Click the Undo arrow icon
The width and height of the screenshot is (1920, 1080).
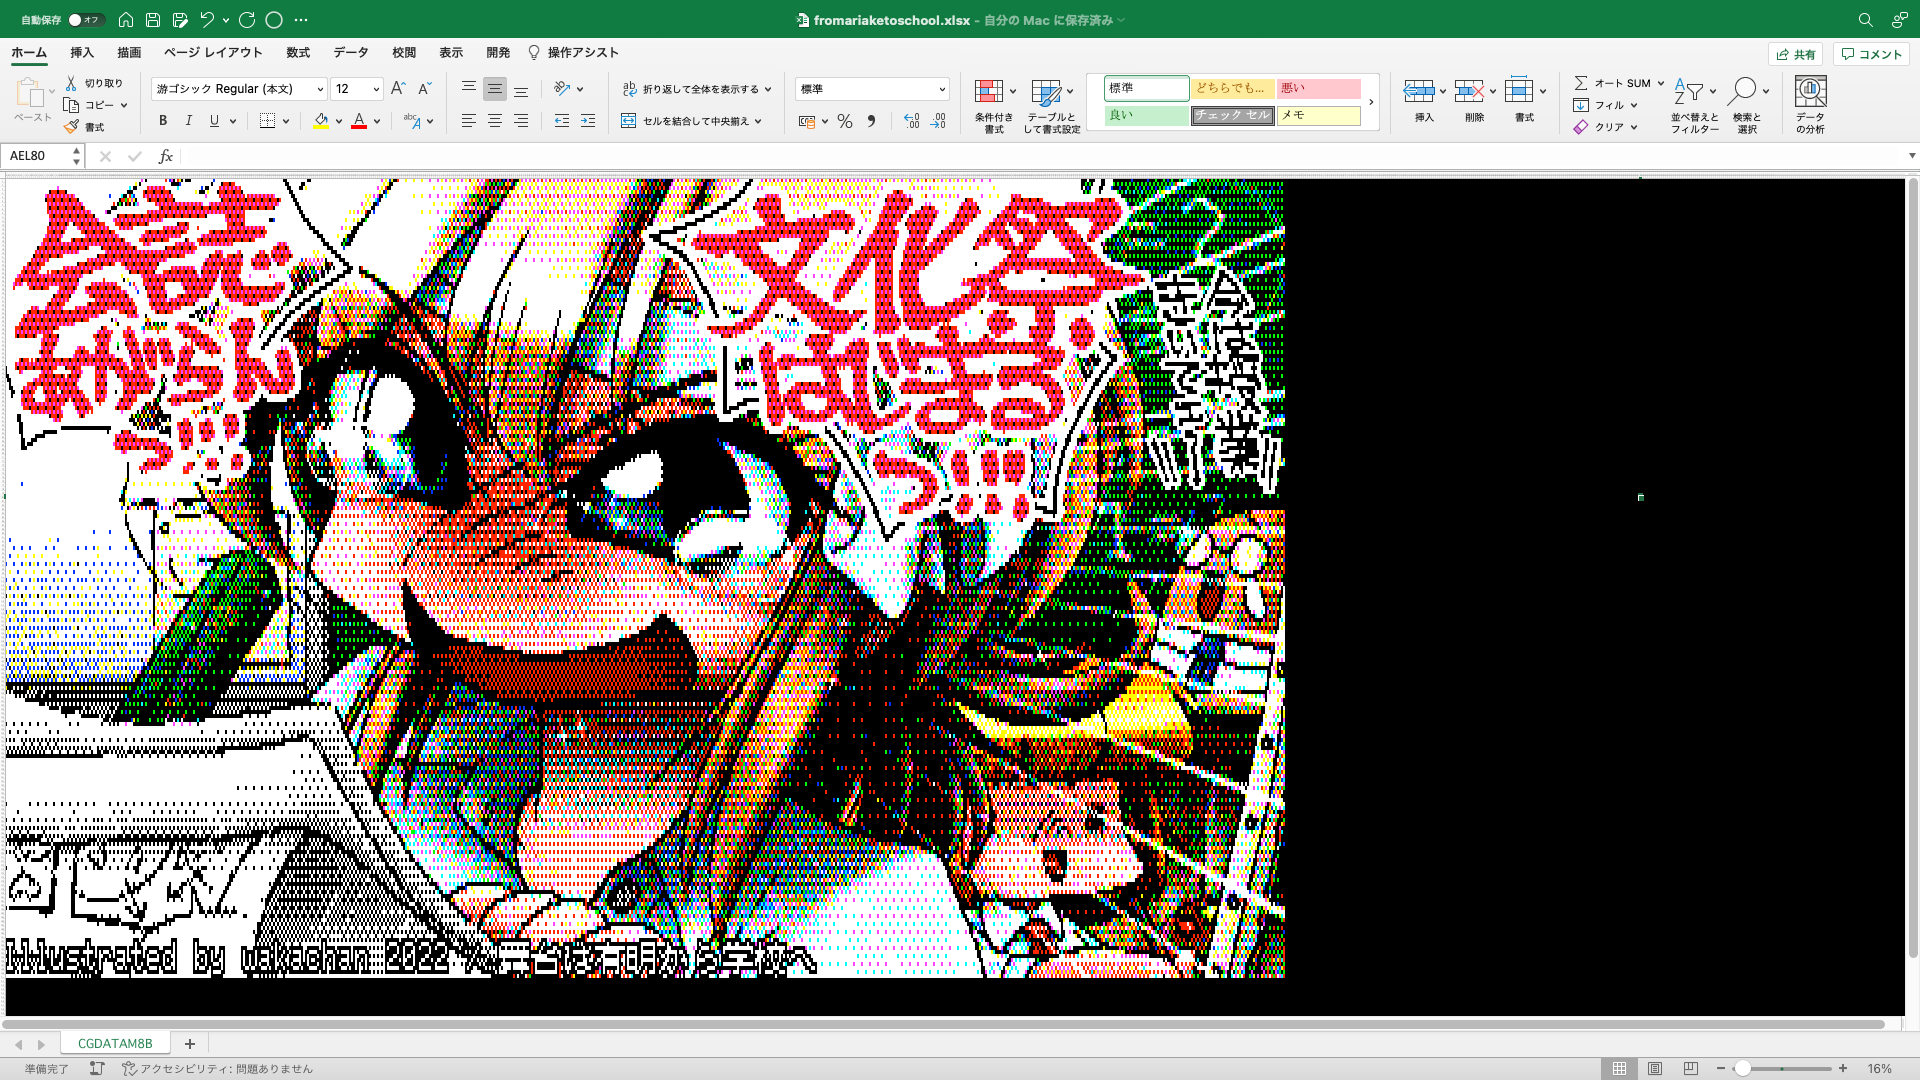[207, 20]
